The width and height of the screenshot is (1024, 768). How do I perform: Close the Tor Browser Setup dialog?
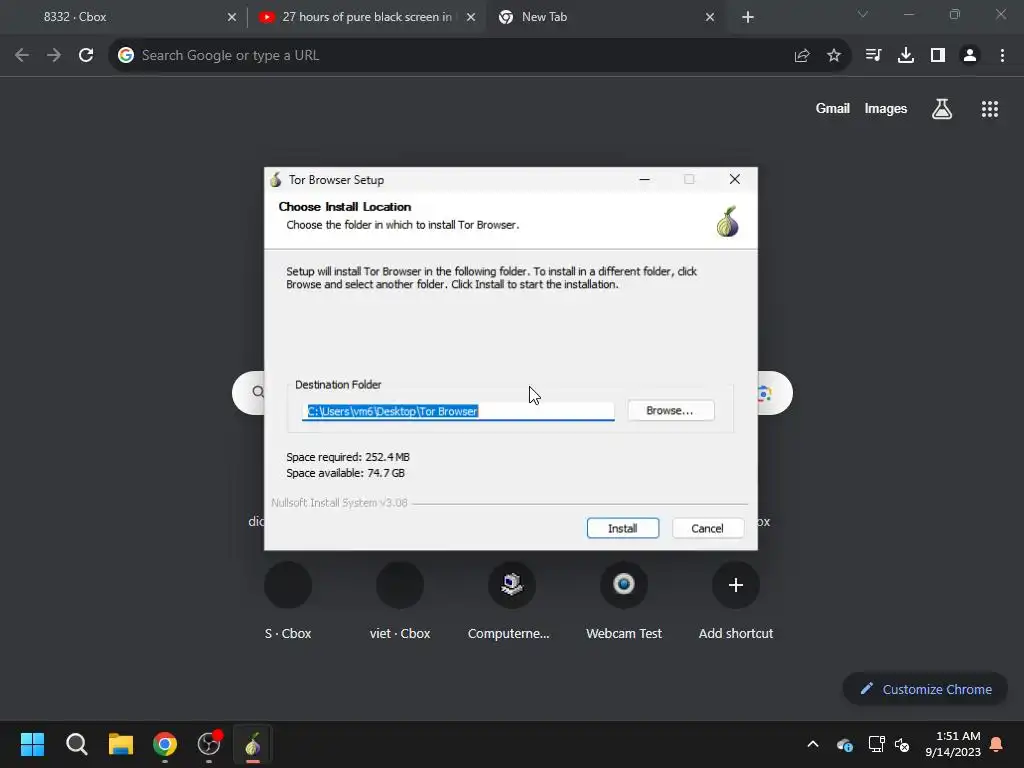click(735, 179)
